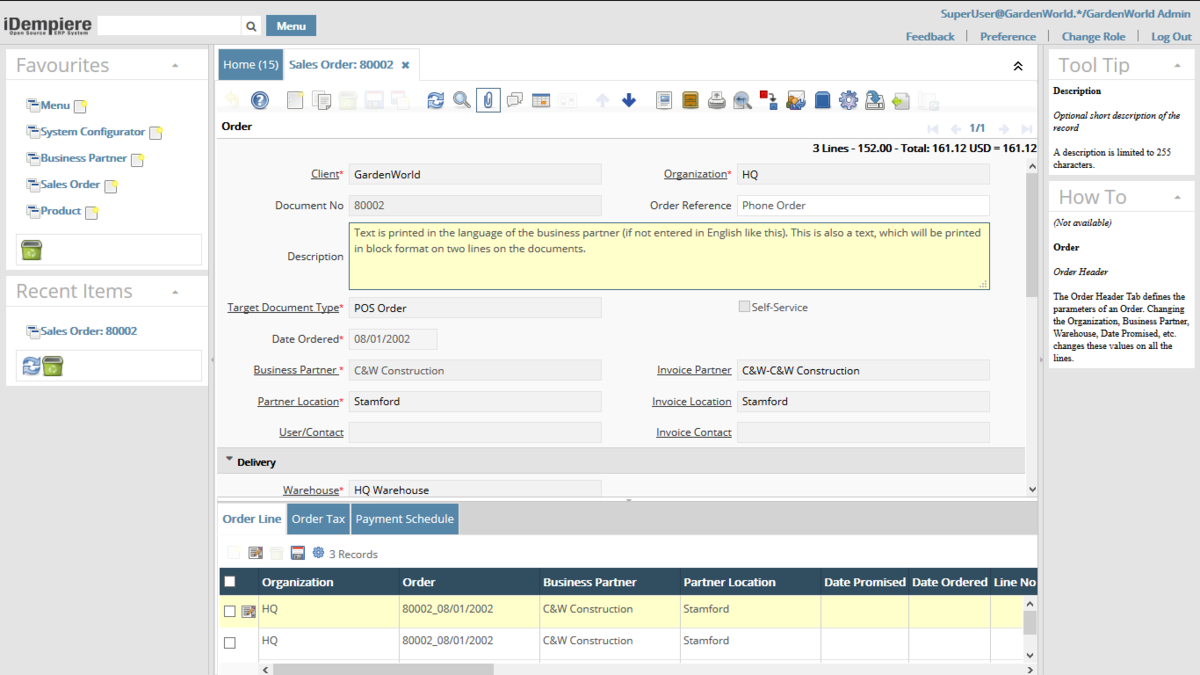This screenshot has width=1200, height=675.
Task: Go to next record with the blue down arrow
Action: point(629,100)
